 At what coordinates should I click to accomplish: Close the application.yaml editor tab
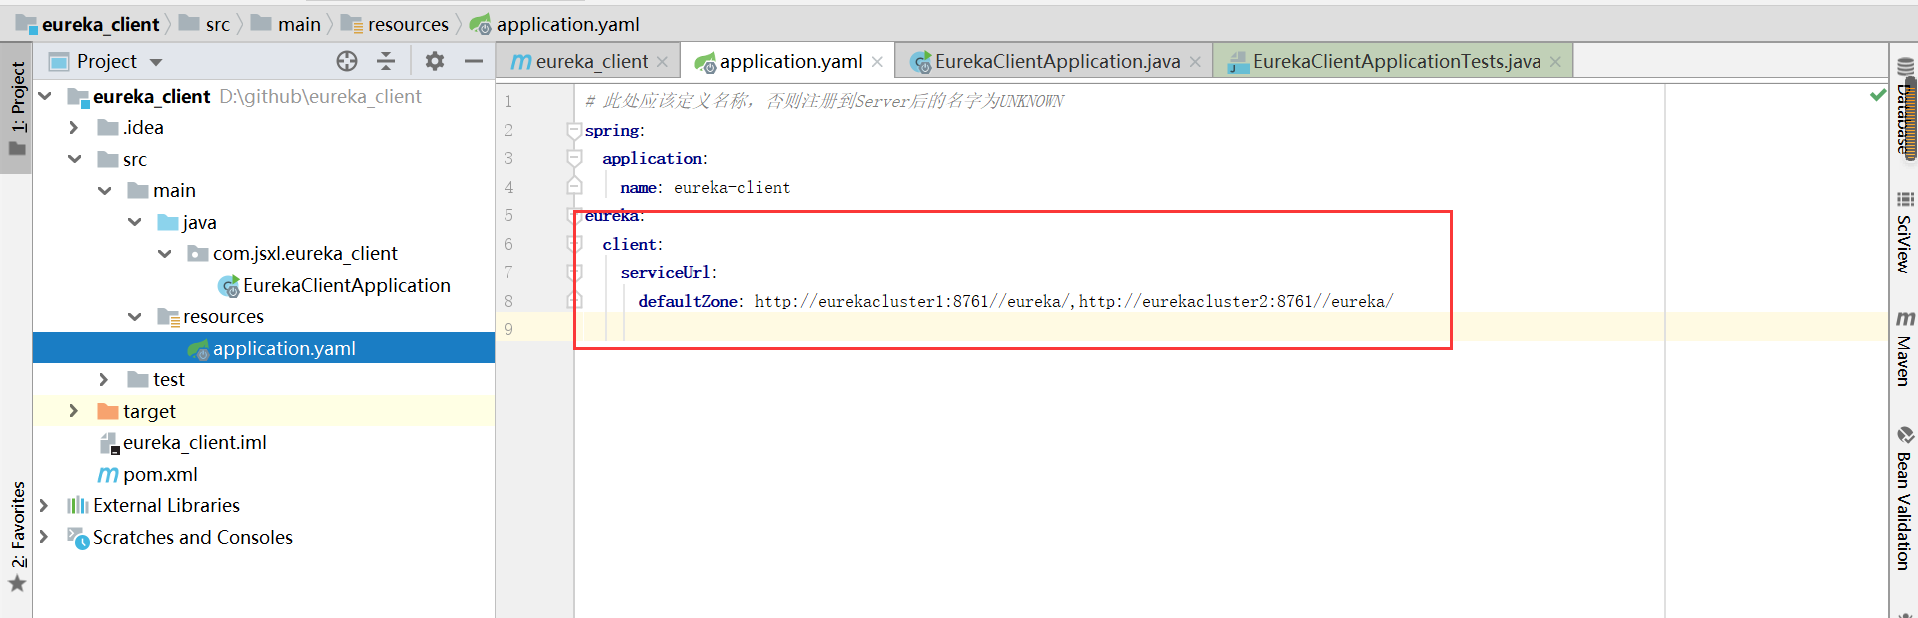877,62
